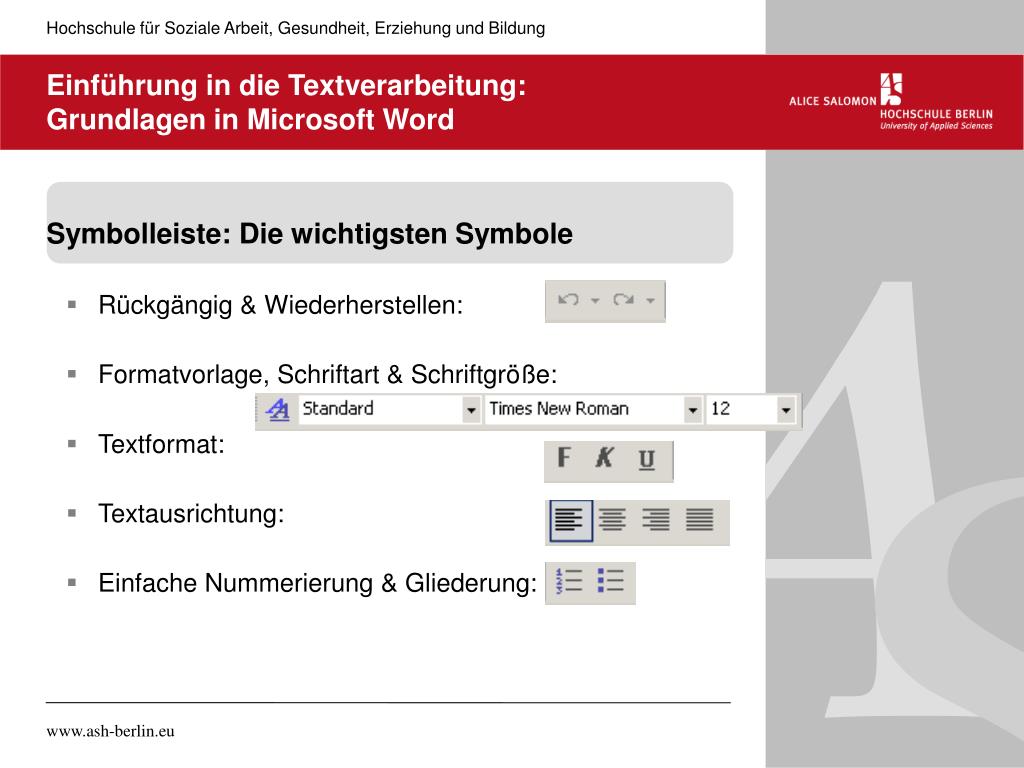1024x768 pixels.
Task: Expand the font size 12 dropdown
Action: click(786, 410)
